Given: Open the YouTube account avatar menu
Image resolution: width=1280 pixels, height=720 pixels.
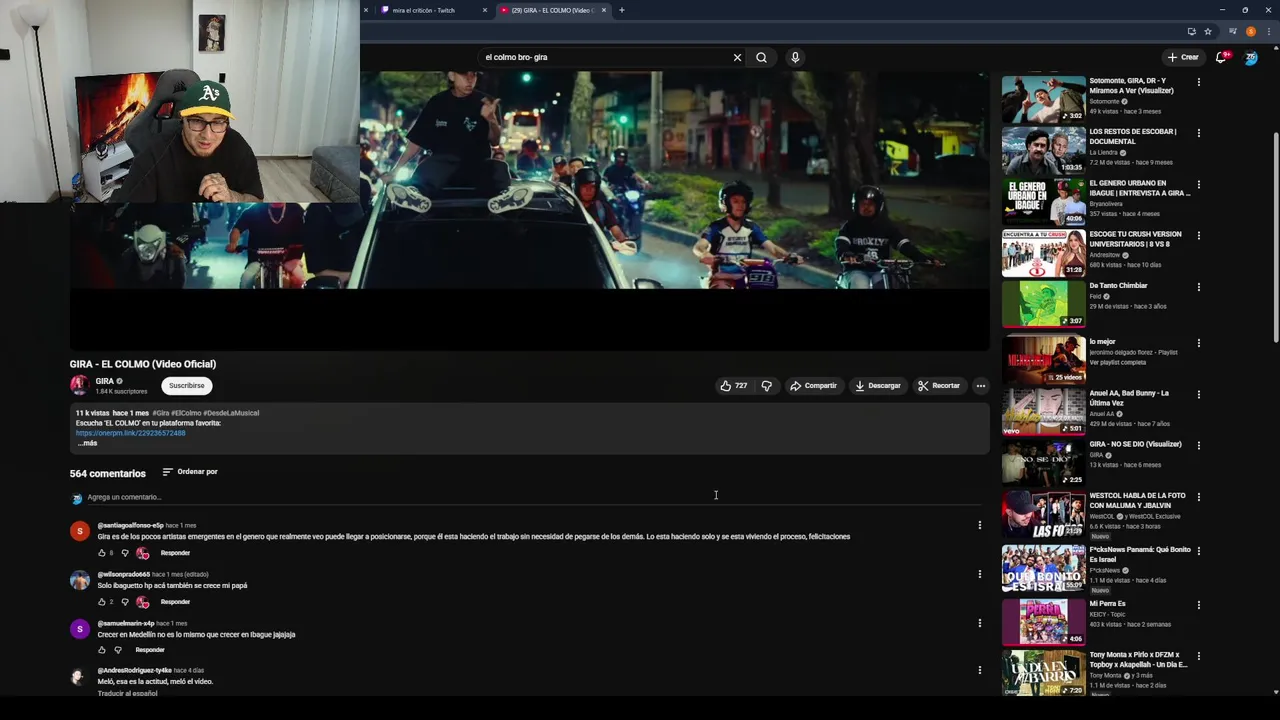Looking at the screenshot, I should pos(1251,57).
